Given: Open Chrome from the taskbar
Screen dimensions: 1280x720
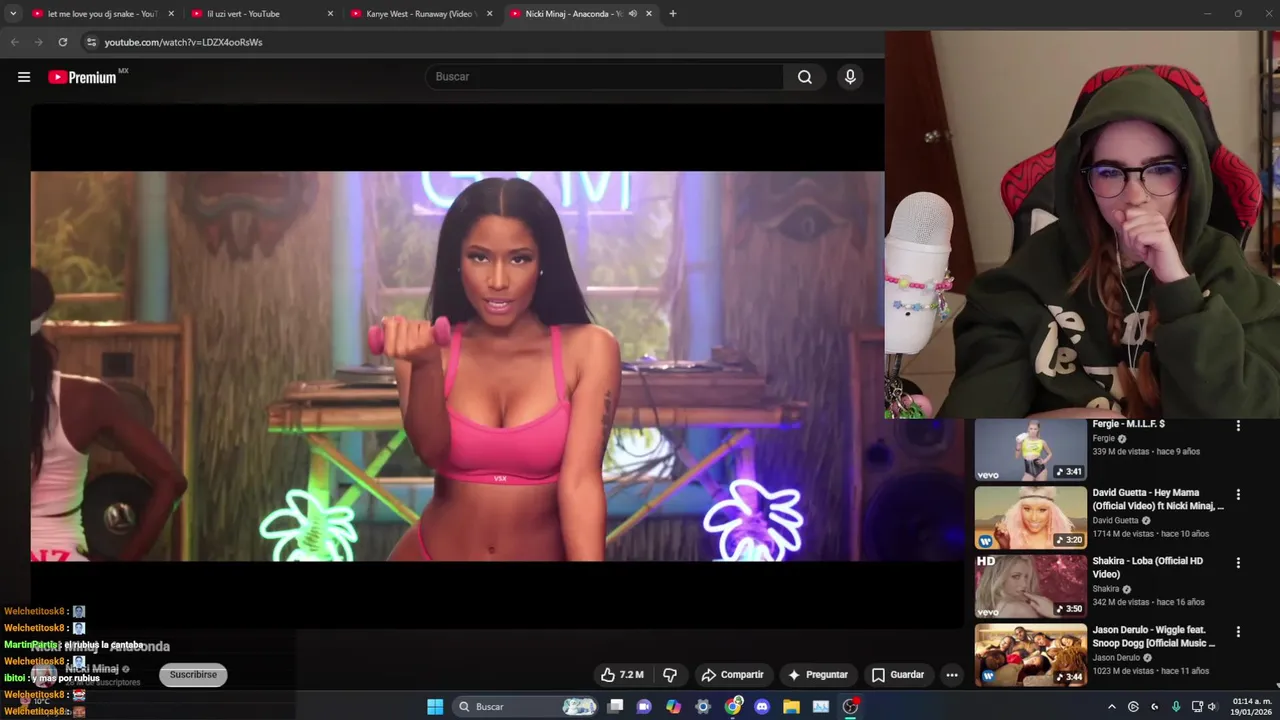Looking at the screenshot, I should point(733,707).
